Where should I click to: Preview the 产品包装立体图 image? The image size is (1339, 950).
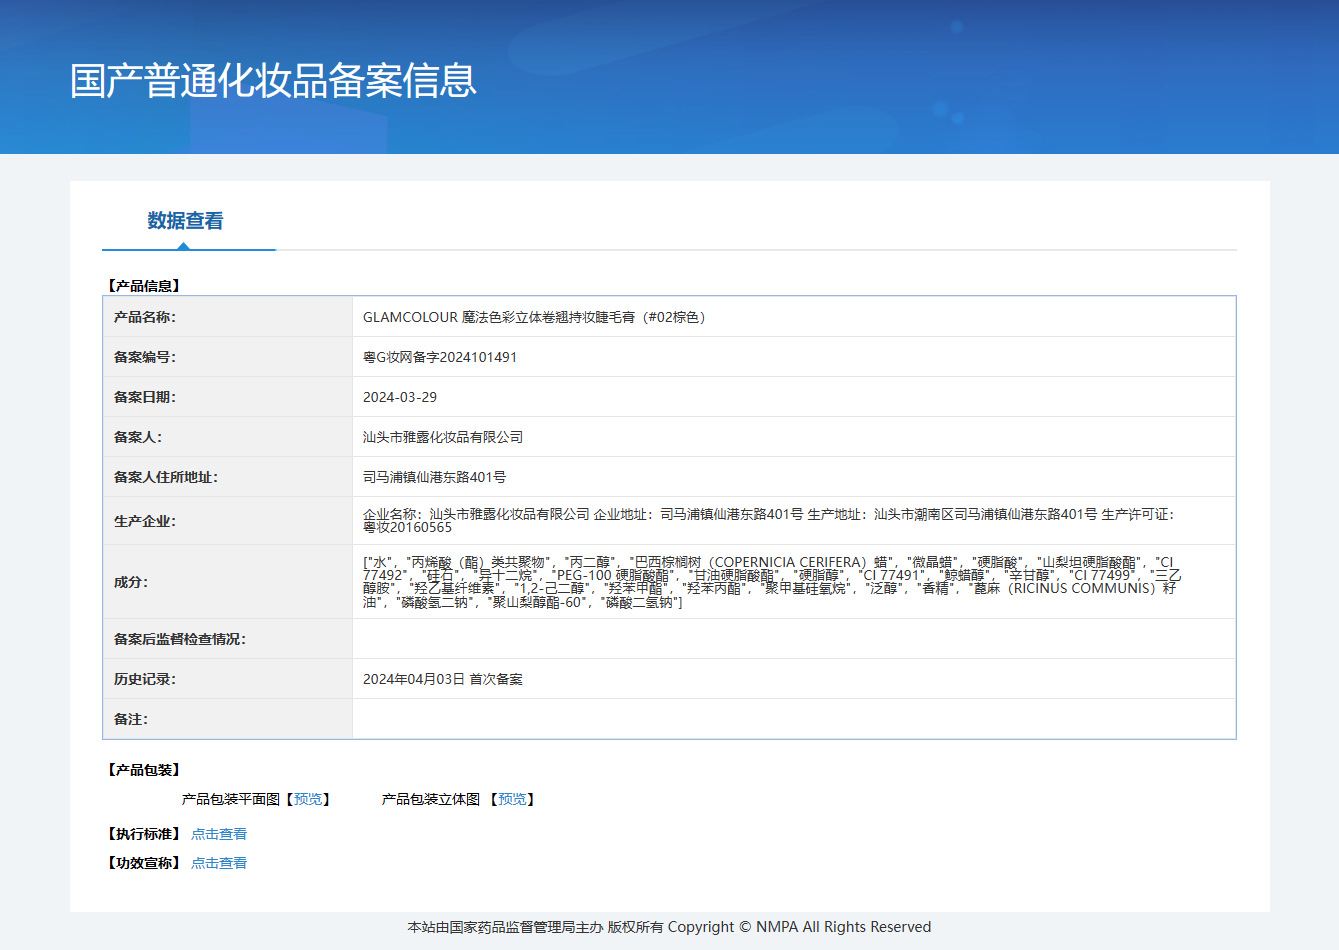tap(512, 799)
